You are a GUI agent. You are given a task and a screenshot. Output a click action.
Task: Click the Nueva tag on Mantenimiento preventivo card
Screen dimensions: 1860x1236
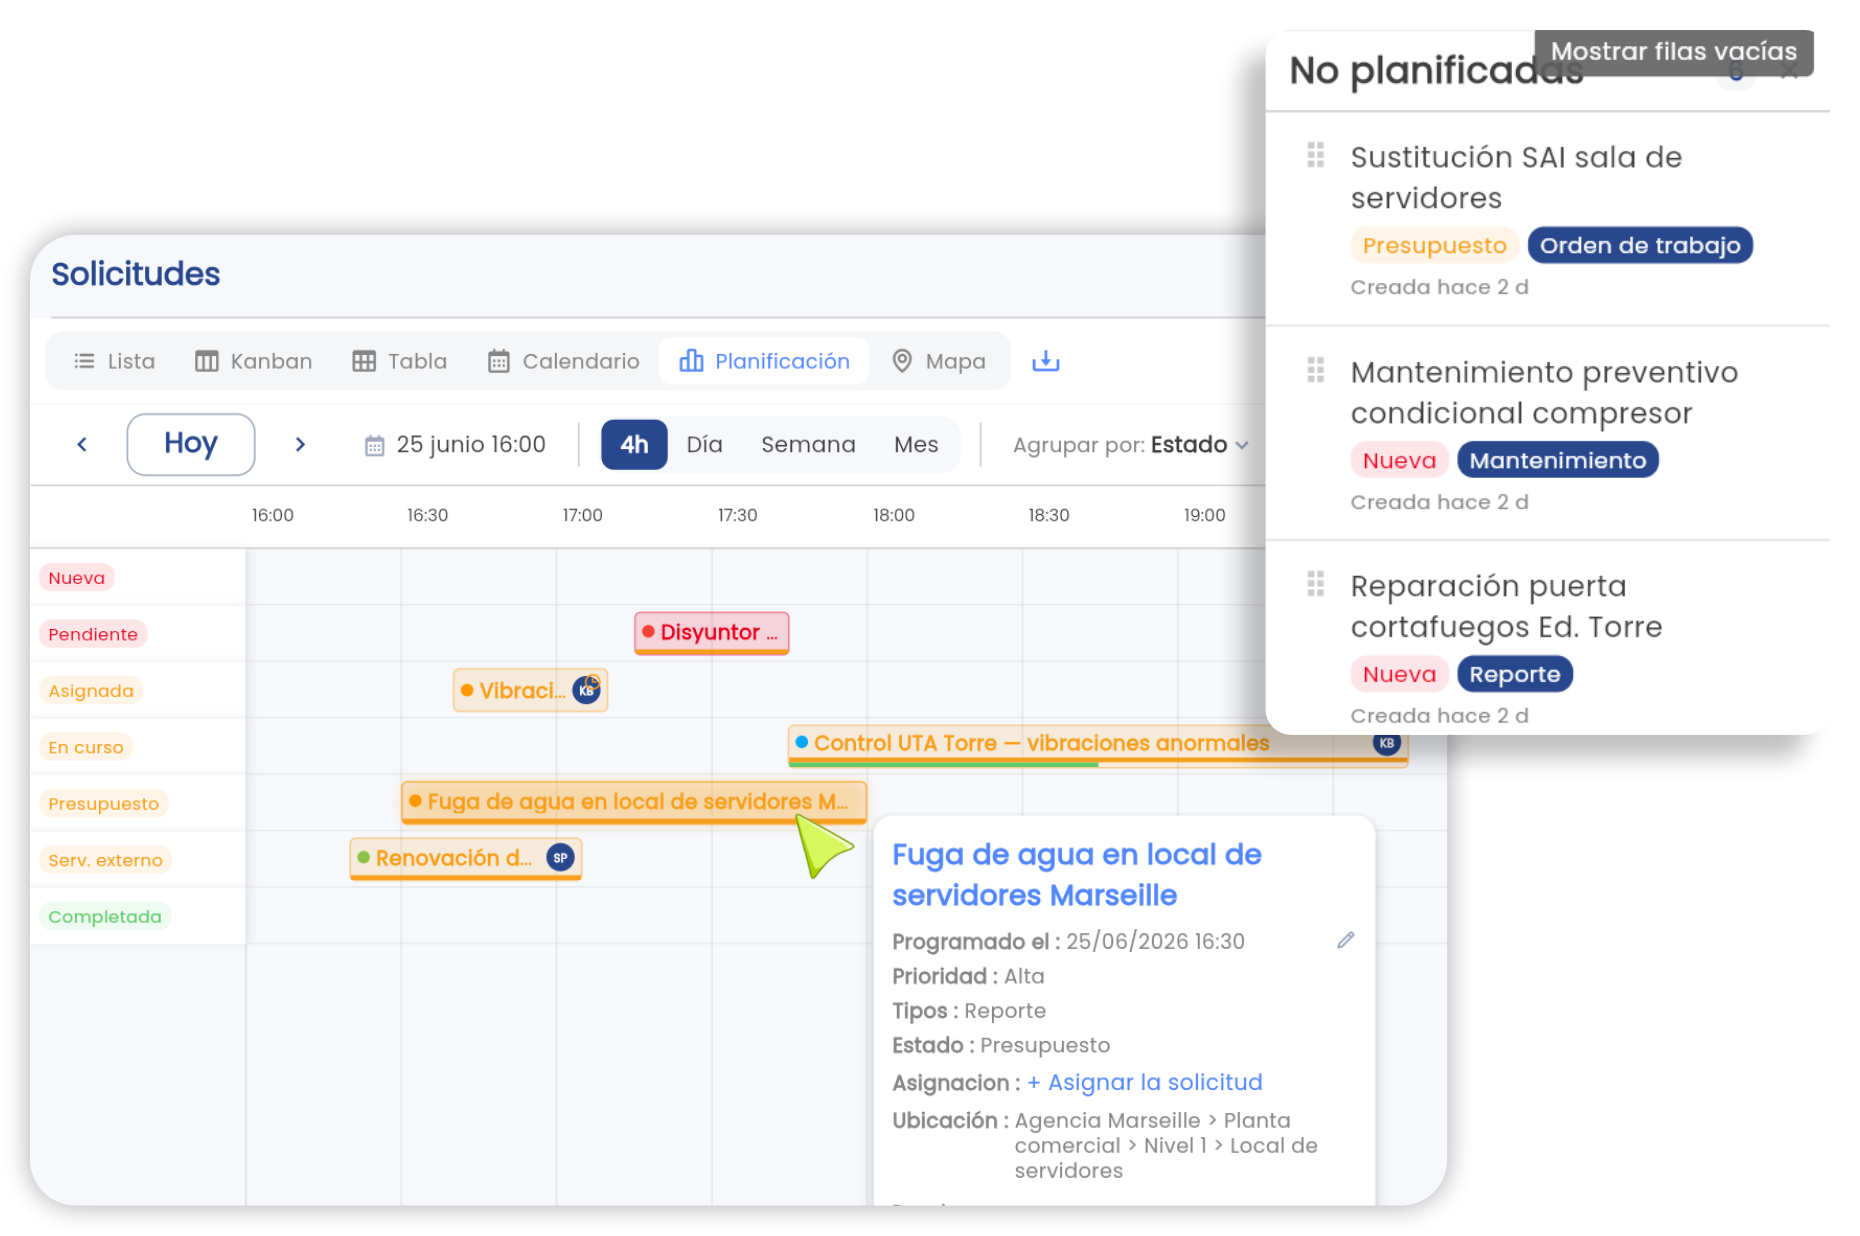(x=1399, y=460)
